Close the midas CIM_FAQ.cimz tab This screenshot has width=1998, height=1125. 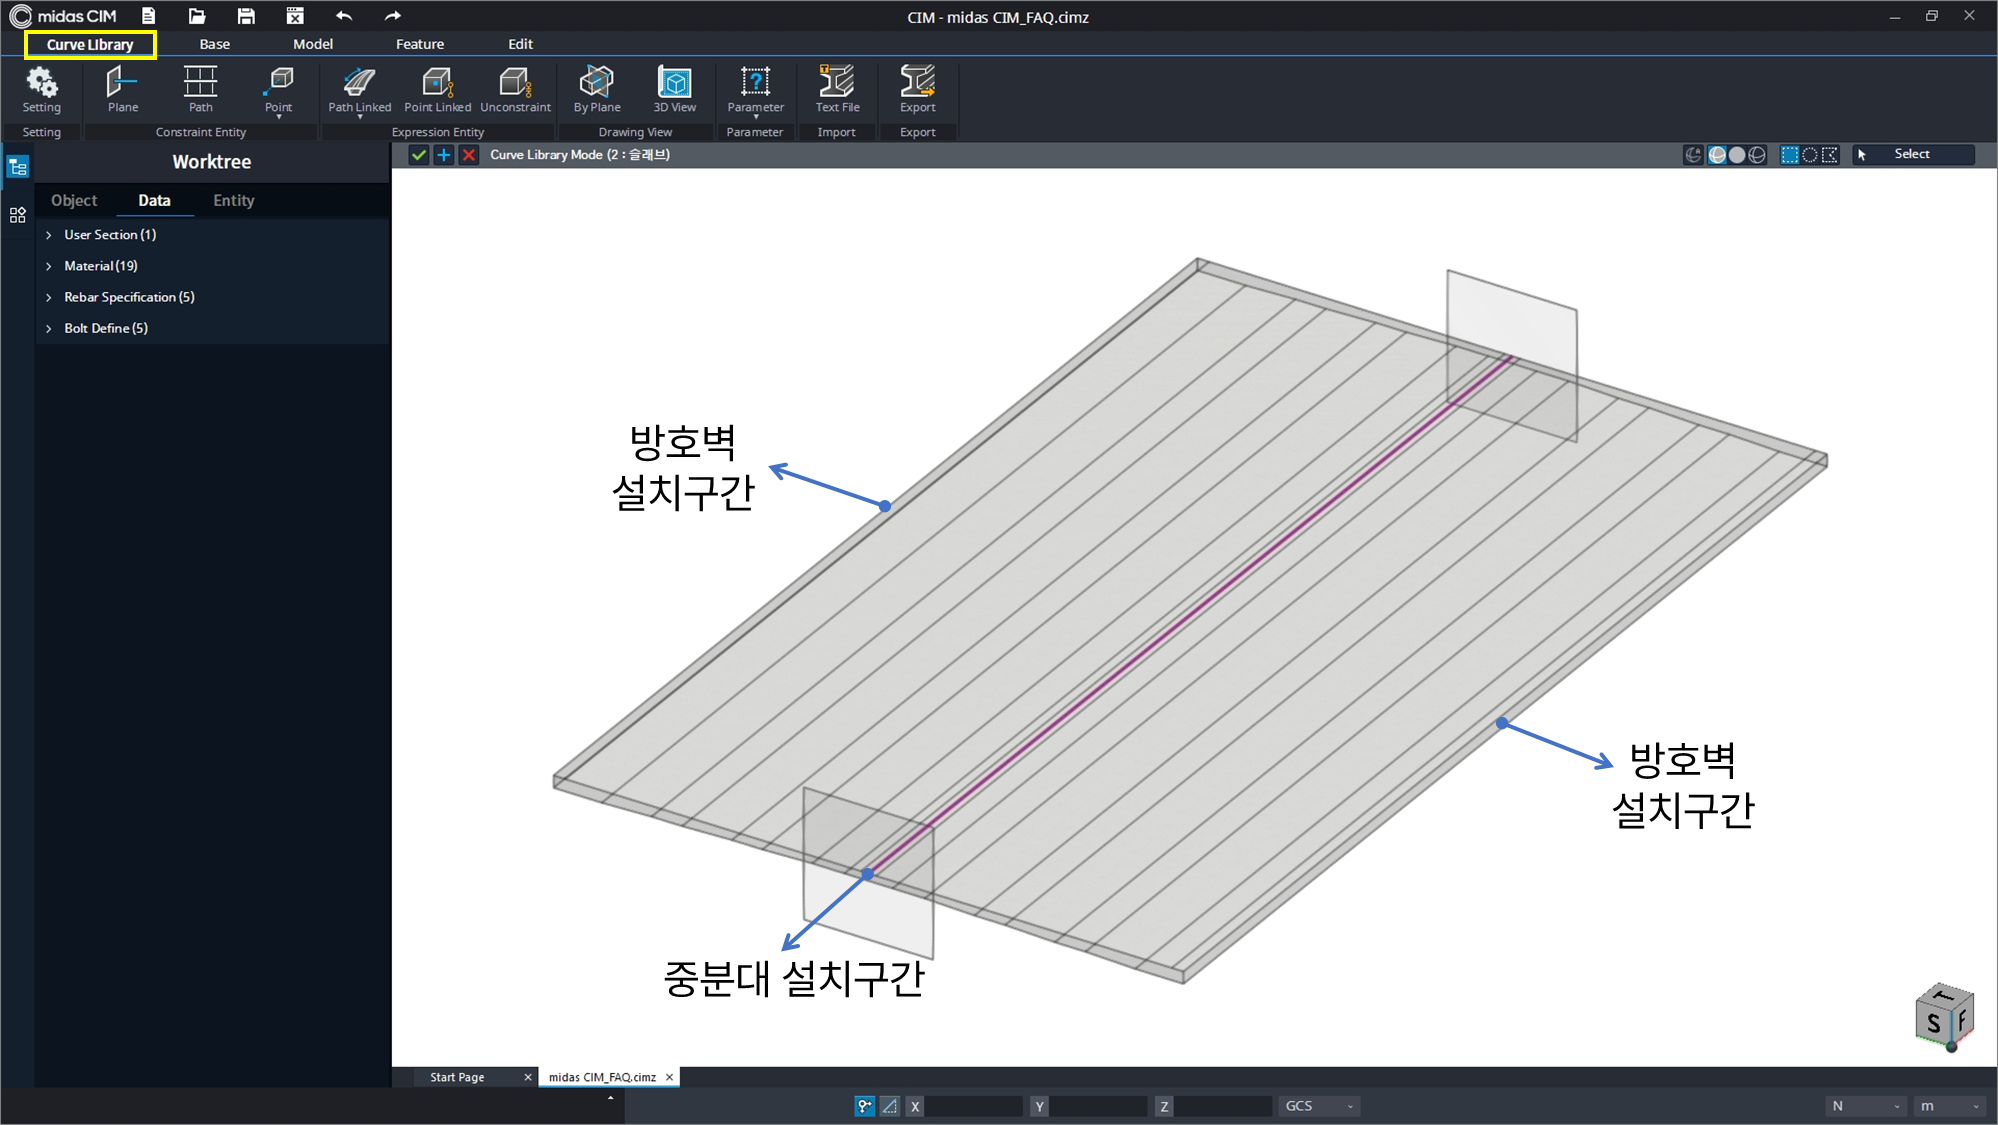coord(670,1077)
